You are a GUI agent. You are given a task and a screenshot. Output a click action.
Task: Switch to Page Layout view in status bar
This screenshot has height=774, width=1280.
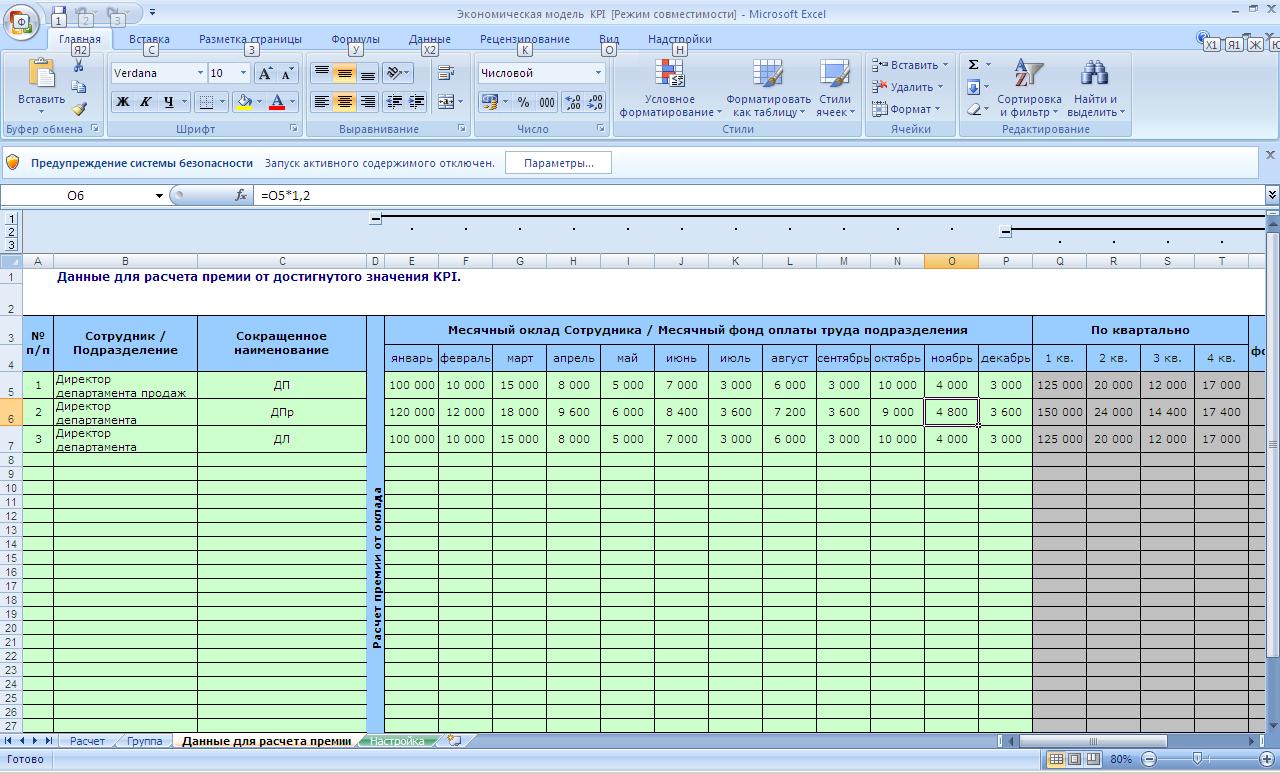coord(1074,759)
